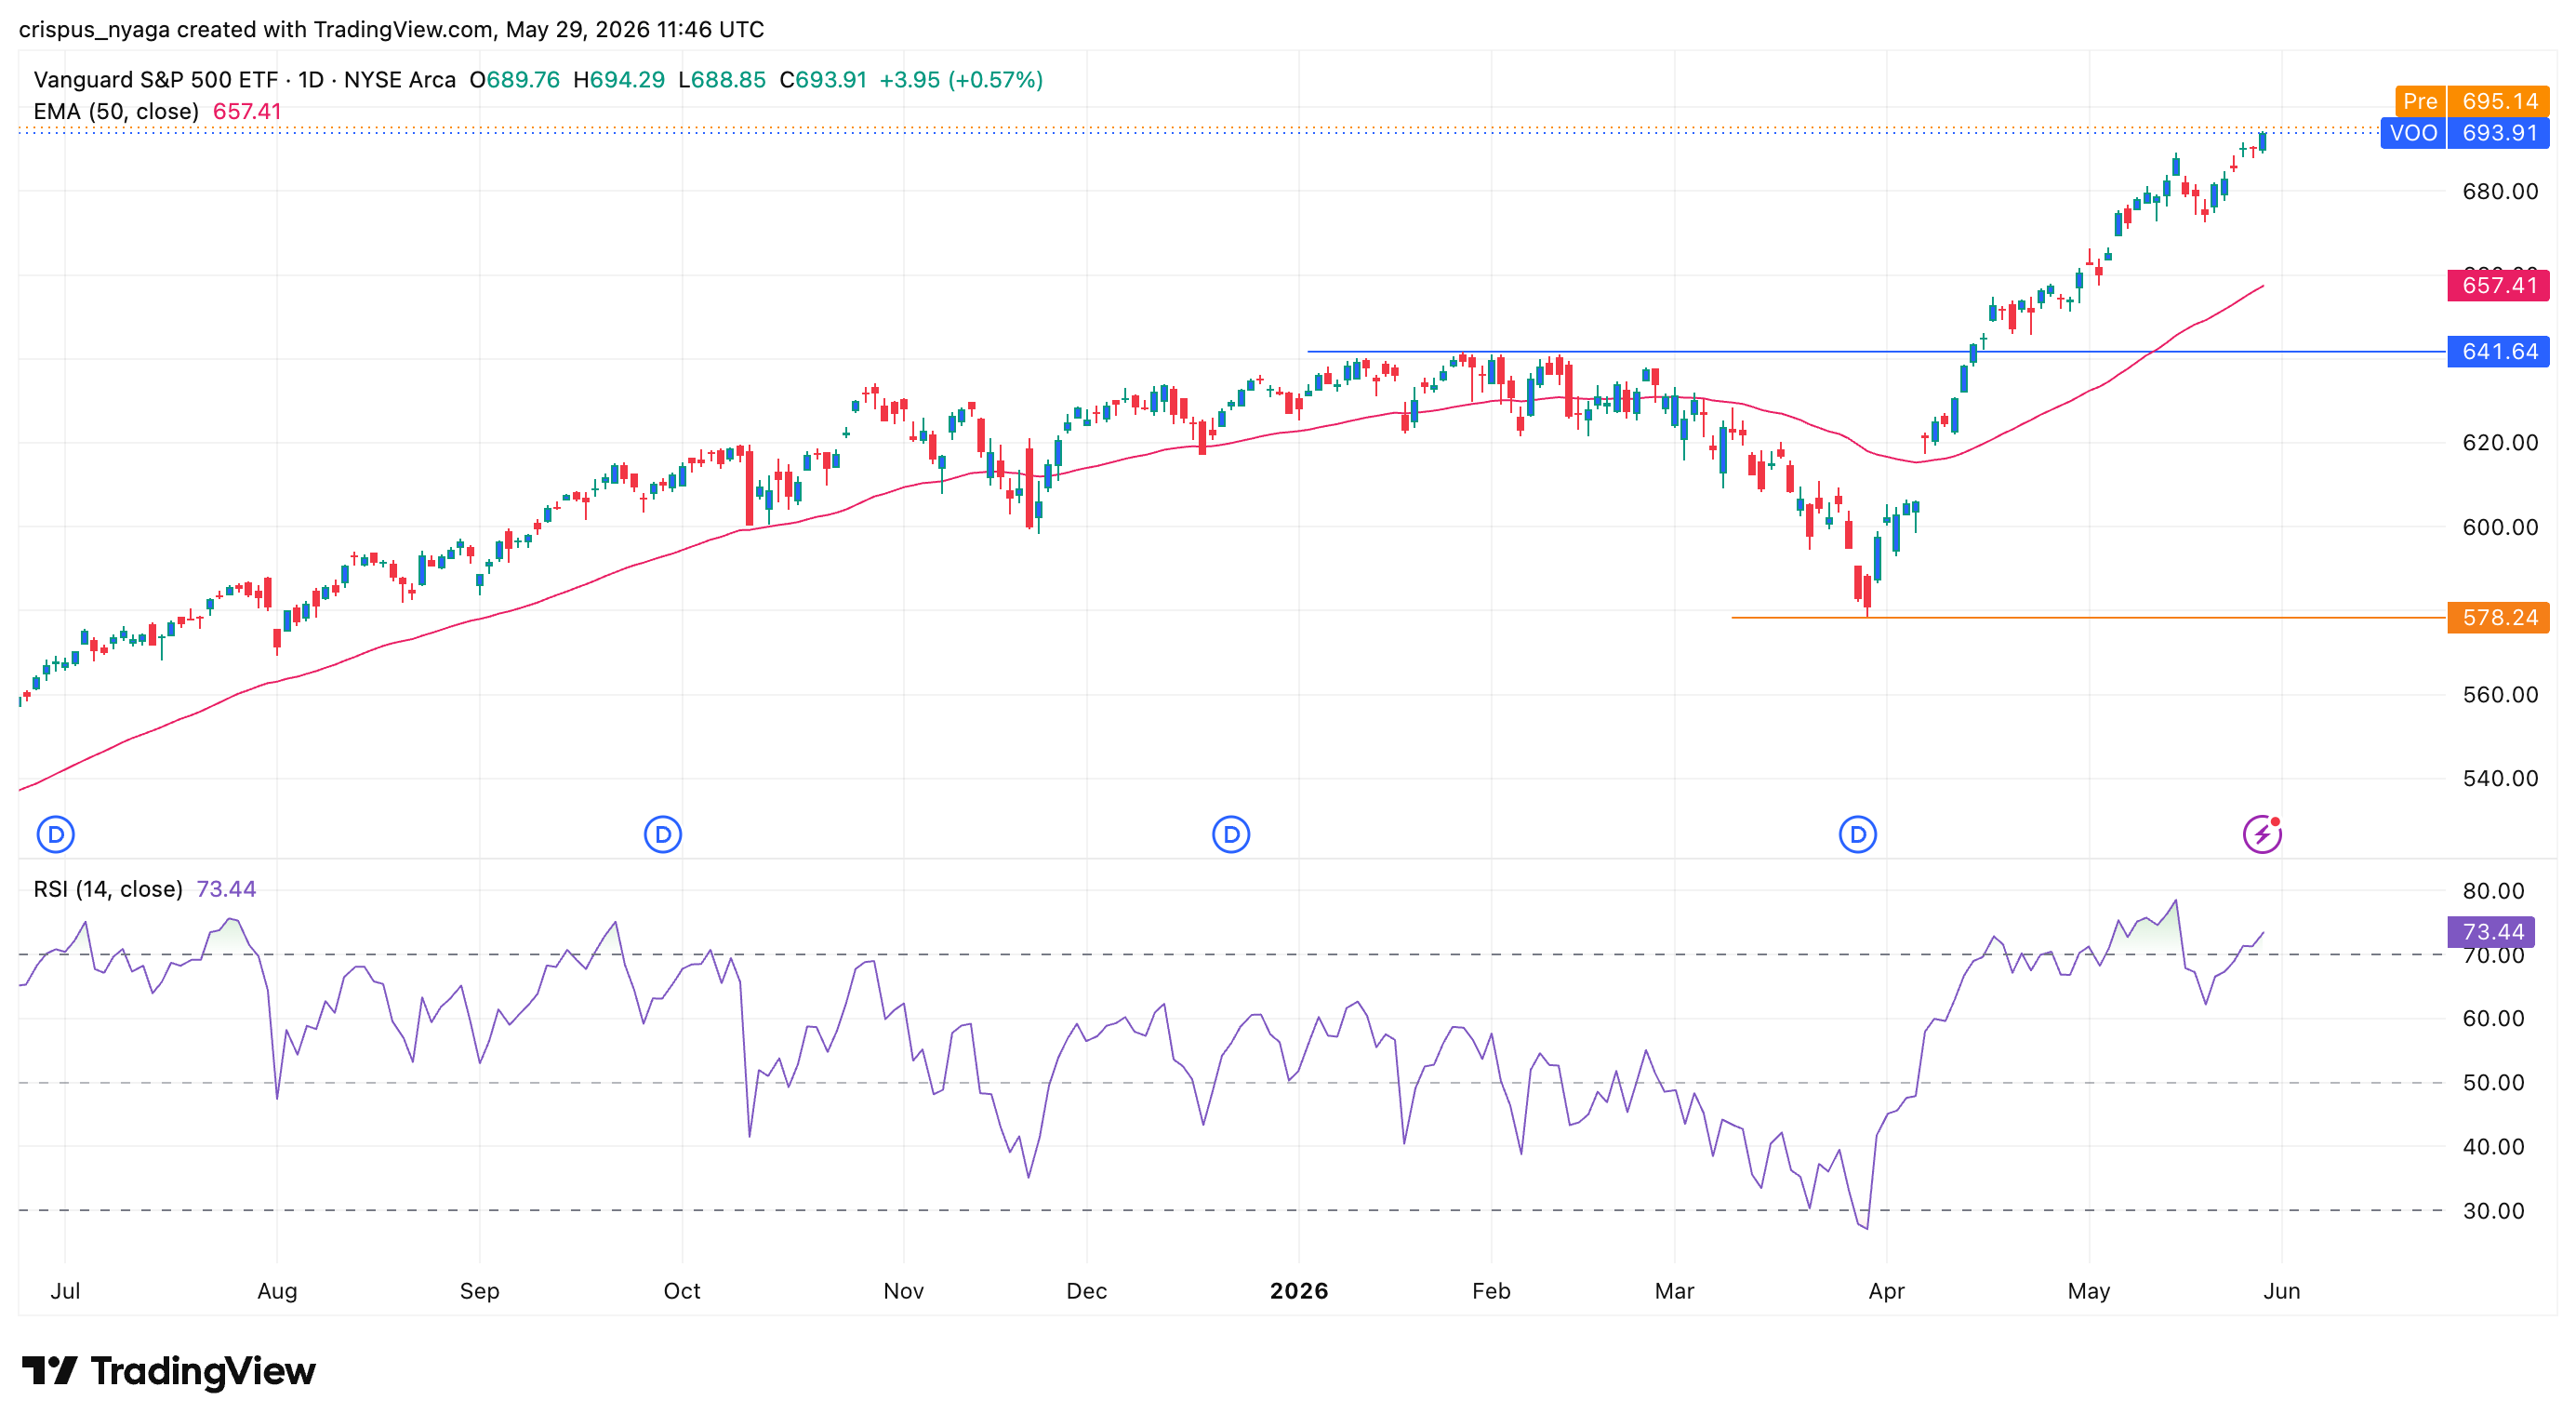Click the 600.00 price axis label
The height and width of the screenshot is (1427, 2576).
(x=2500, y=527)
